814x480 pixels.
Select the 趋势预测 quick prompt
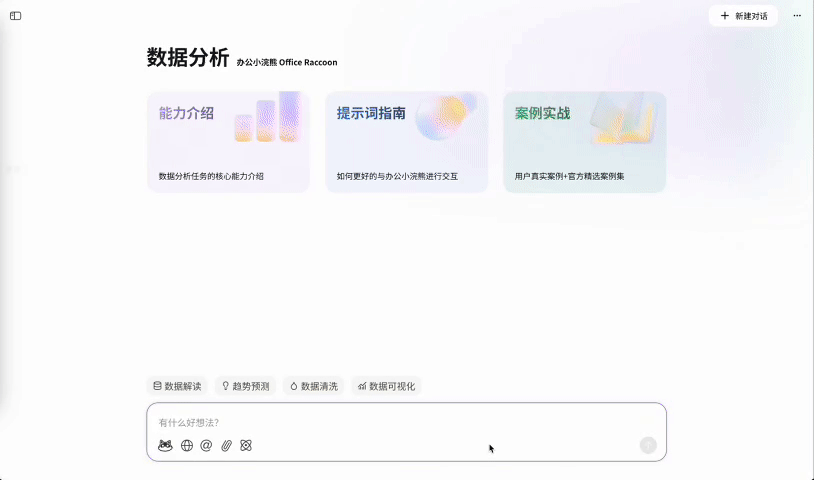pyautogui.click(x=245, y=386)
